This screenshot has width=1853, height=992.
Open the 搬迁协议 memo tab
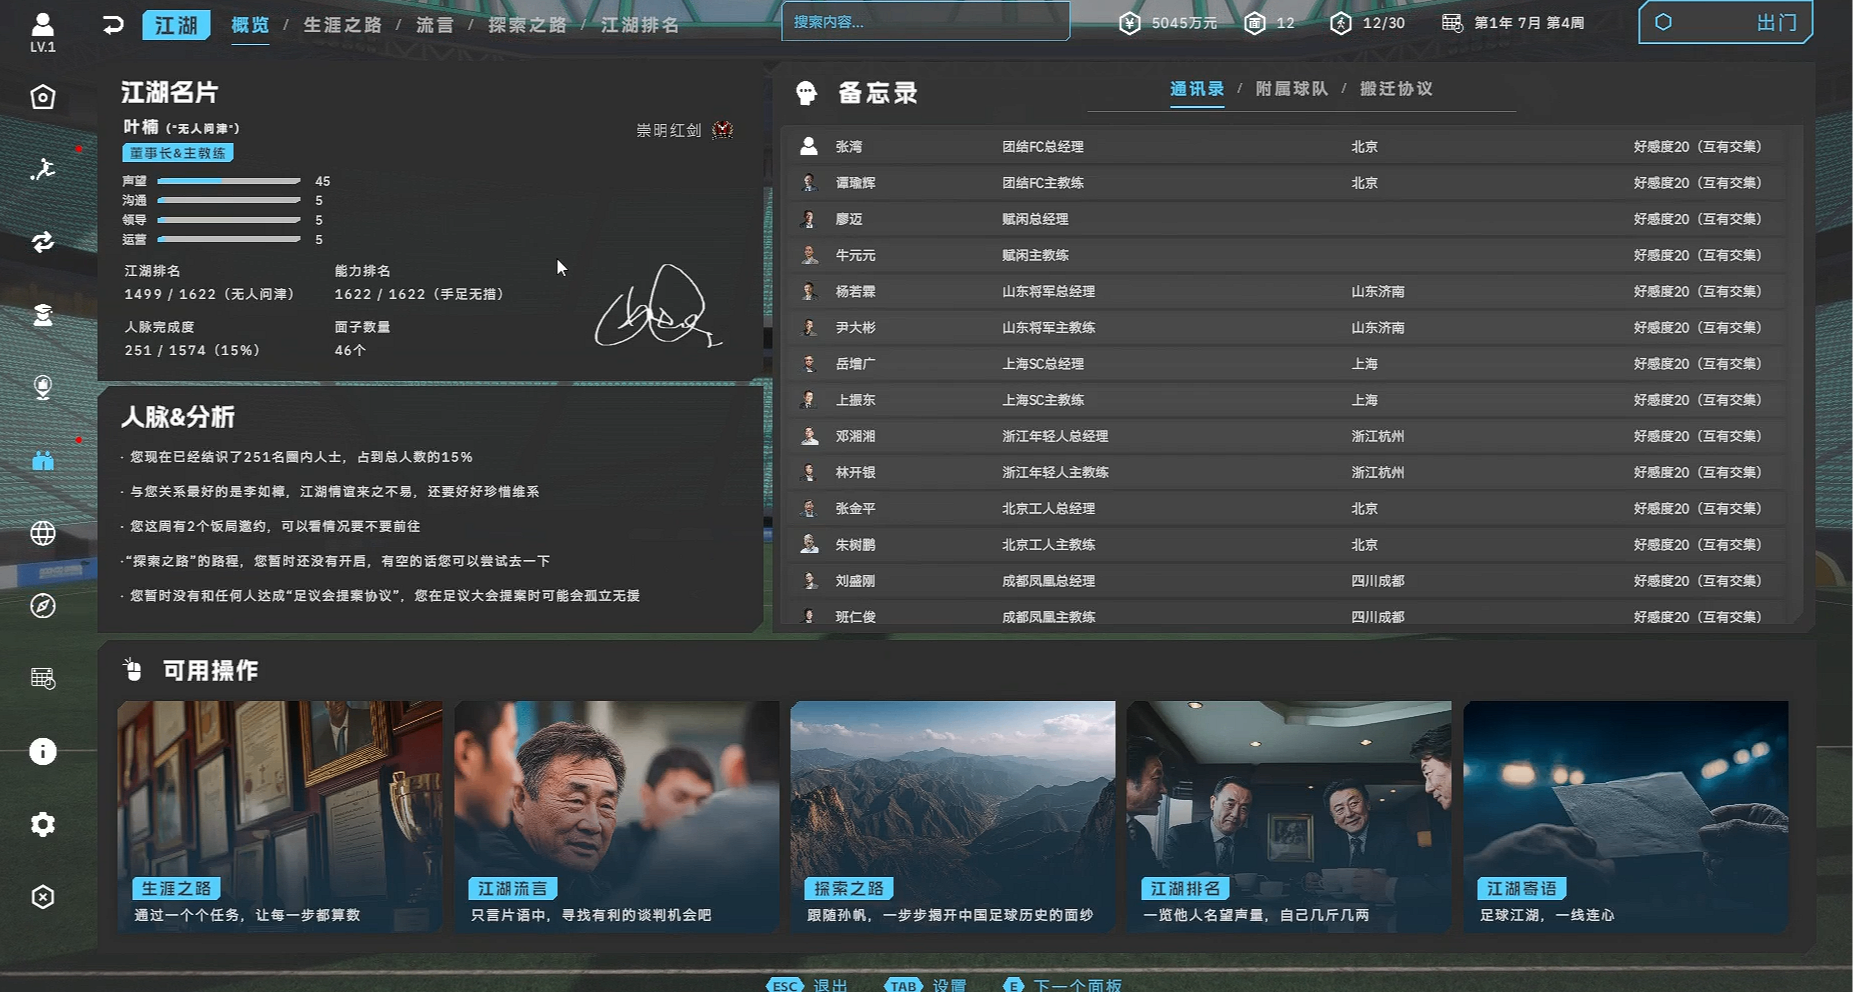coord(1396,89)
